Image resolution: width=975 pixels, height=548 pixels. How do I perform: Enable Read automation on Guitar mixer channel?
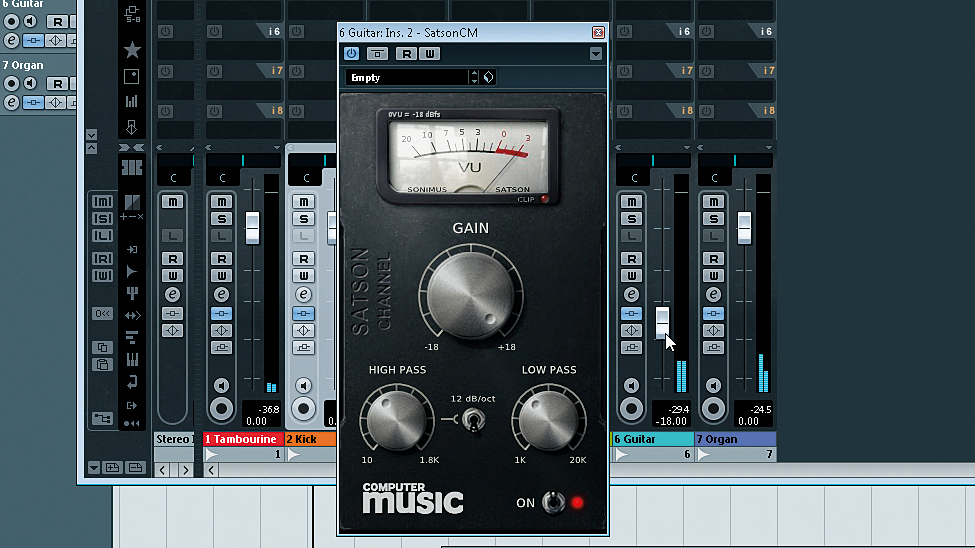pos(631,259)
